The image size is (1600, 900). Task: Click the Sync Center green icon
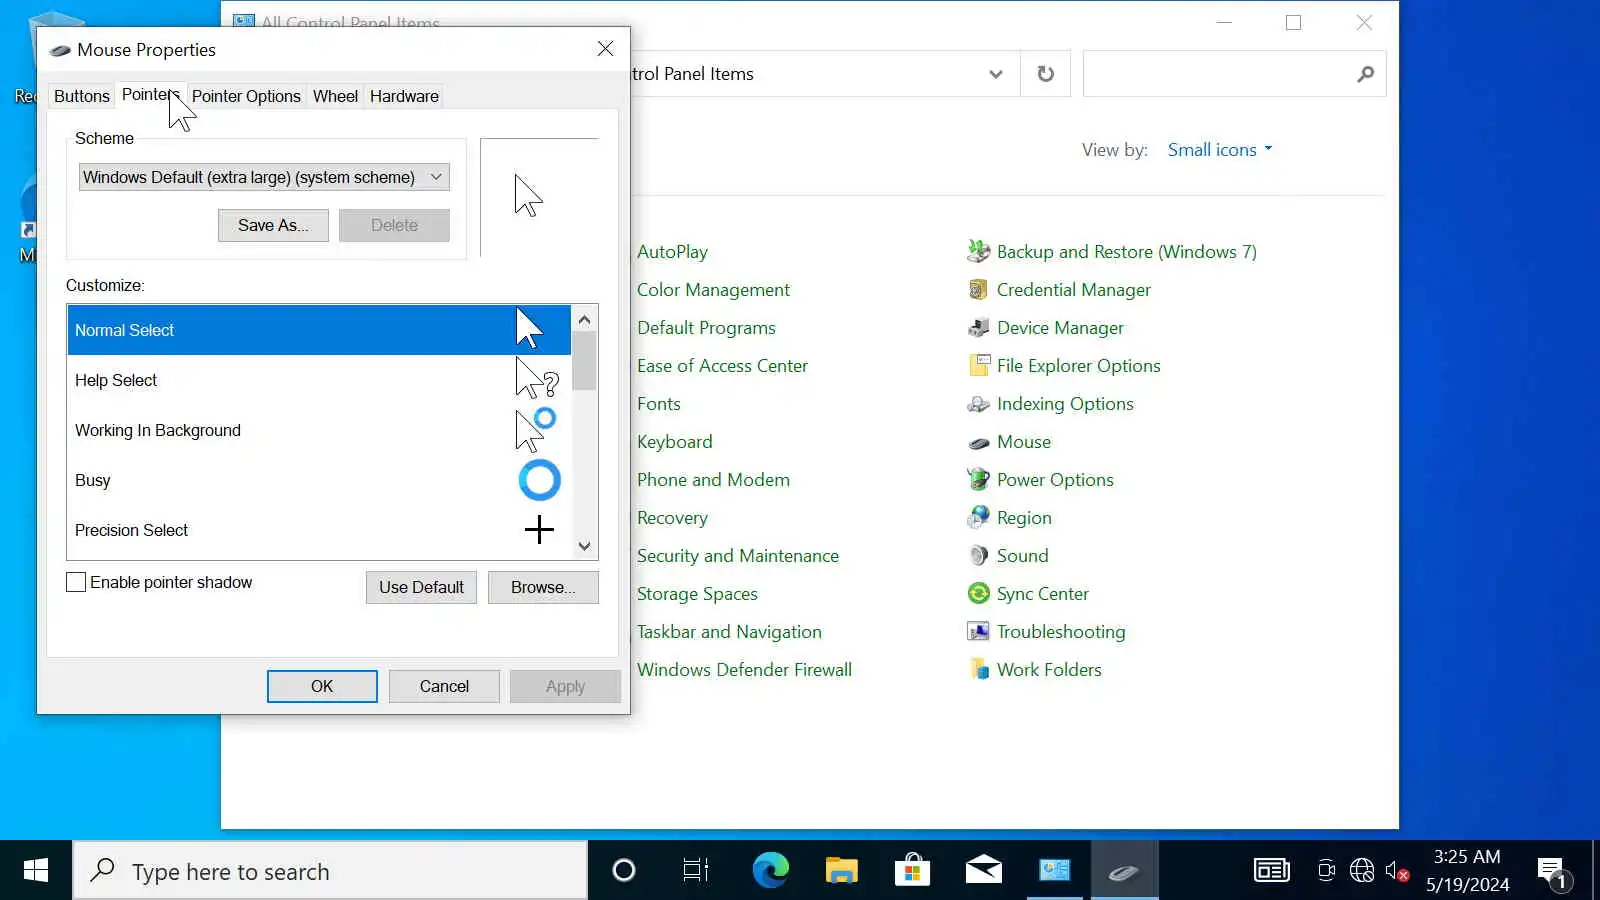click(978, 594)
